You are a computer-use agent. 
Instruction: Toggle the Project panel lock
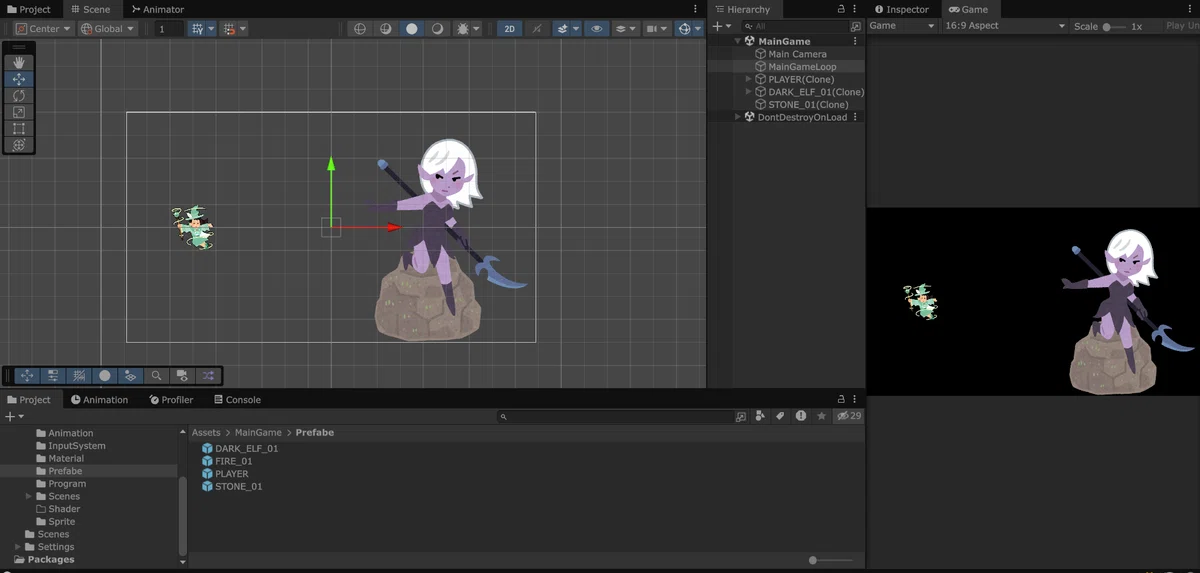[x=842, y=399]
